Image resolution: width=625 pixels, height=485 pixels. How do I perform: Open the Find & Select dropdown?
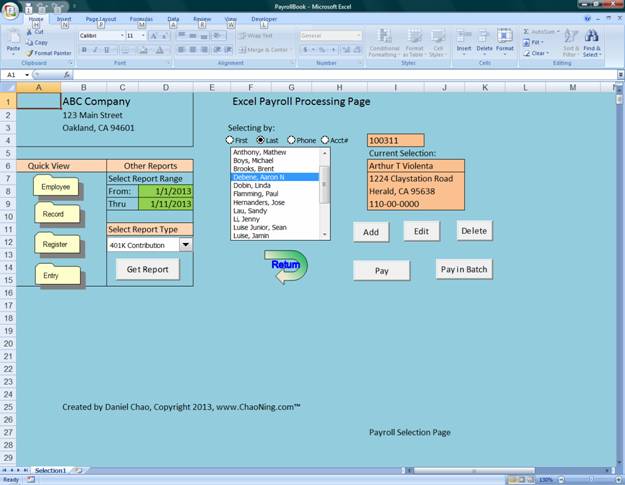[x=592, y=48]
